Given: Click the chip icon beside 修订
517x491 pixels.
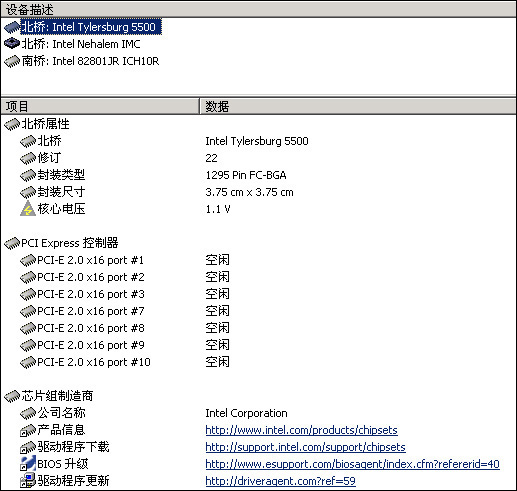Looking at the screenshot, I should (28, 158).
